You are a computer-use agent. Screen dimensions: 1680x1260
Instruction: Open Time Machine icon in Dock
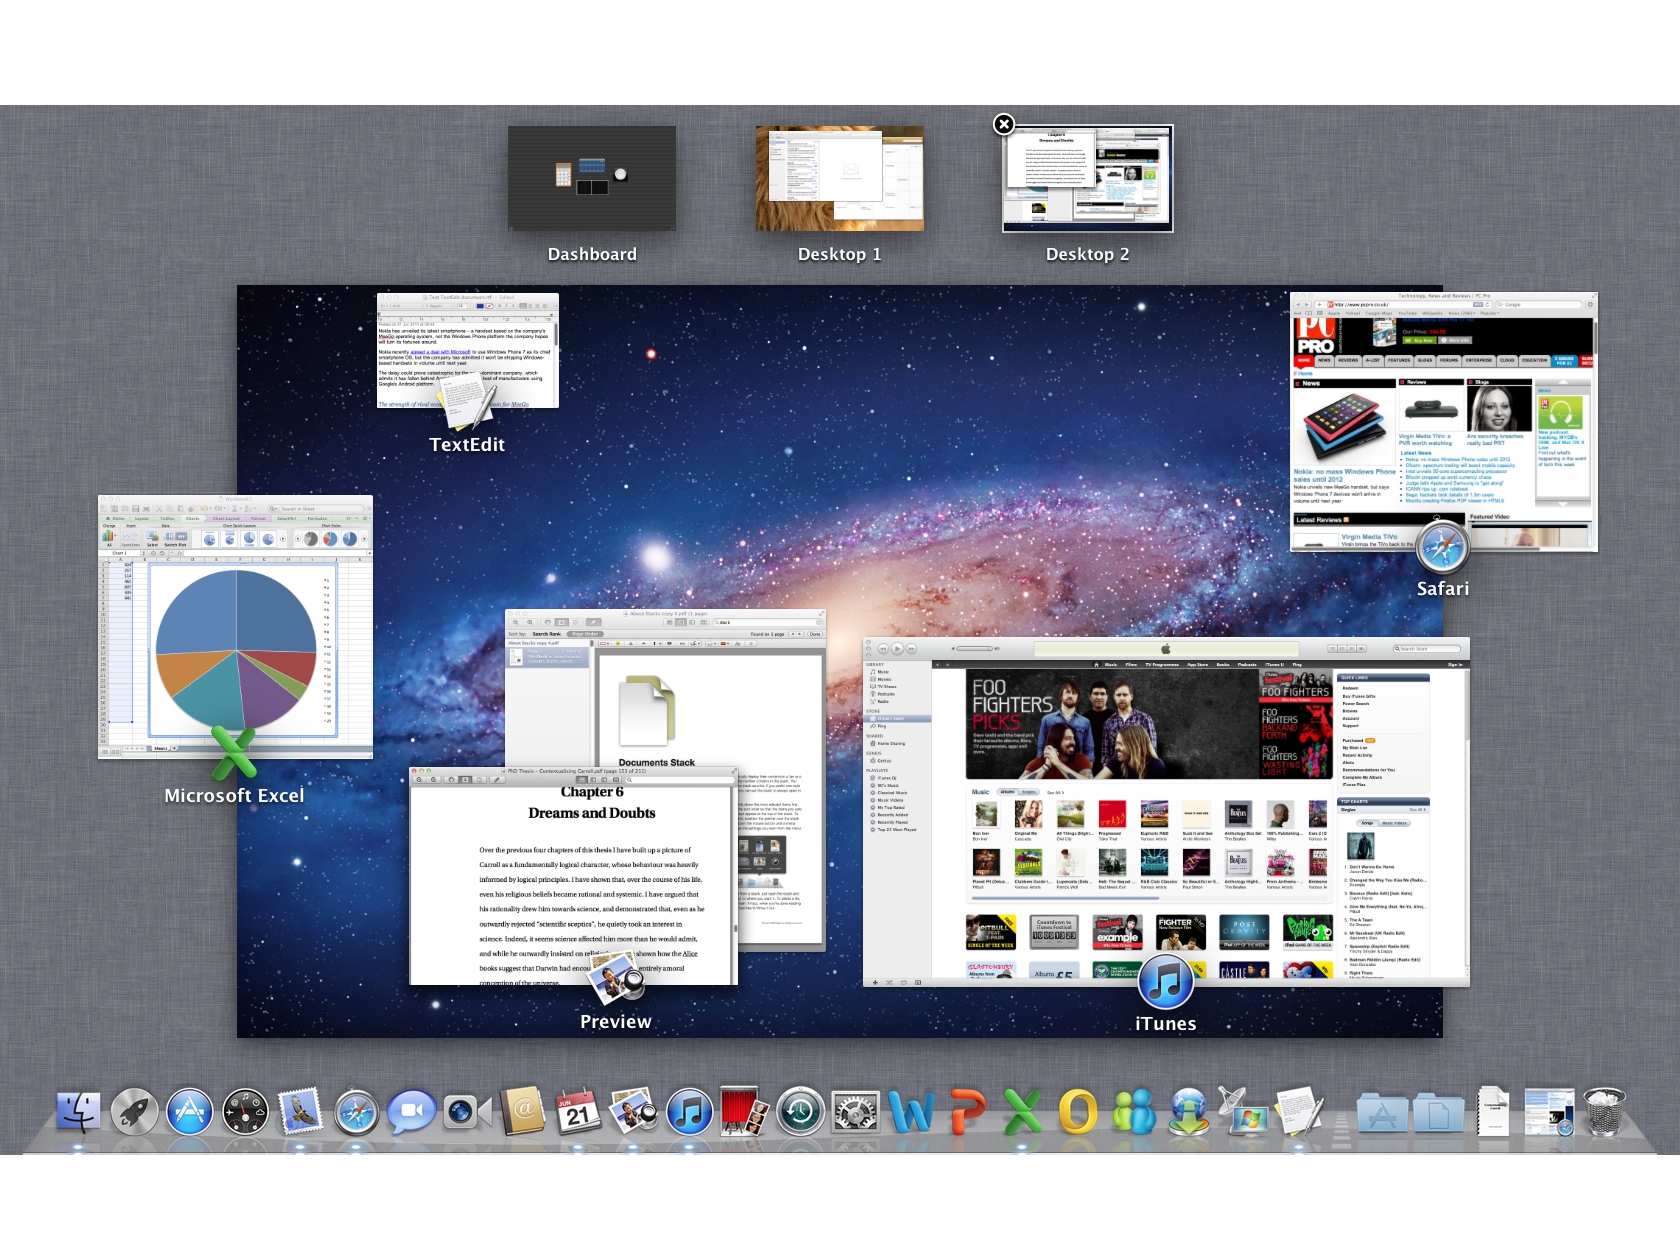tap(801, 1112)
